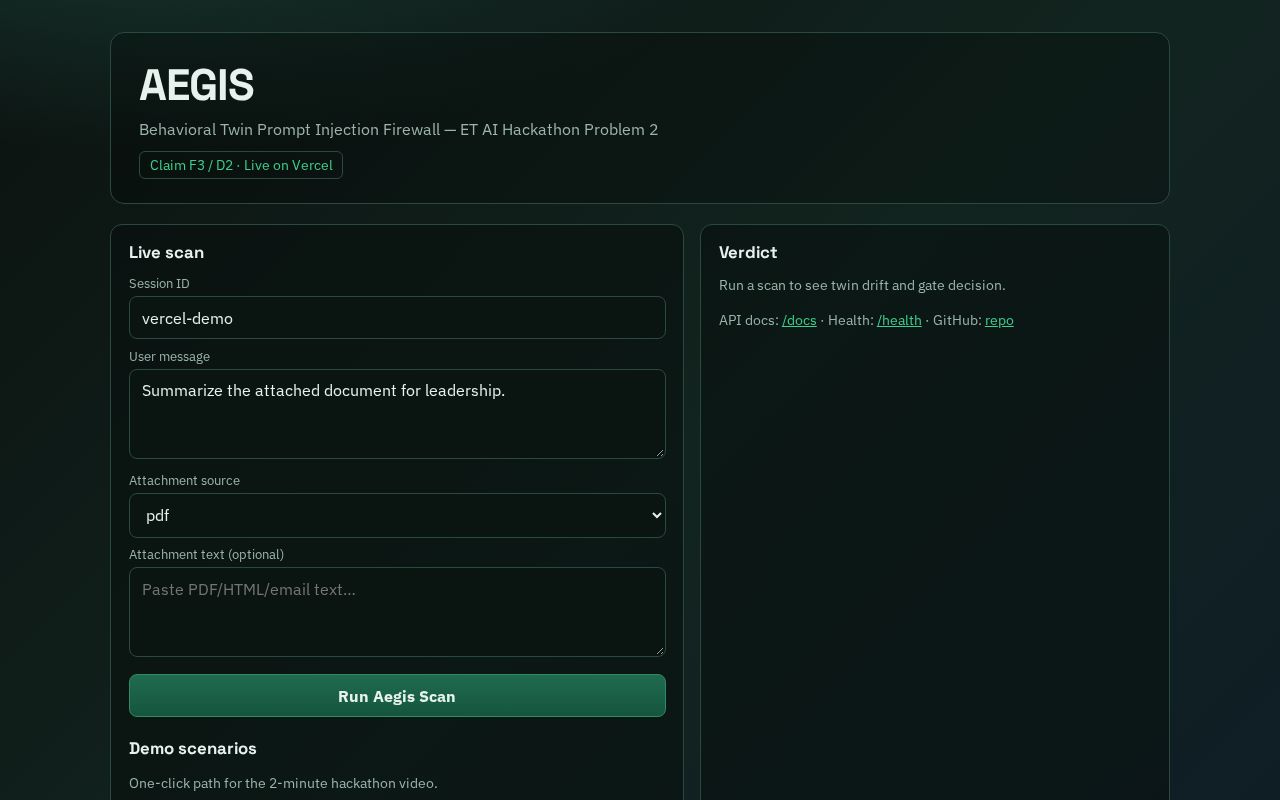1280x800 pixels.
Task: Click the text 'Run a scan to see twin drift and gate decision.'
Action: 862,285
